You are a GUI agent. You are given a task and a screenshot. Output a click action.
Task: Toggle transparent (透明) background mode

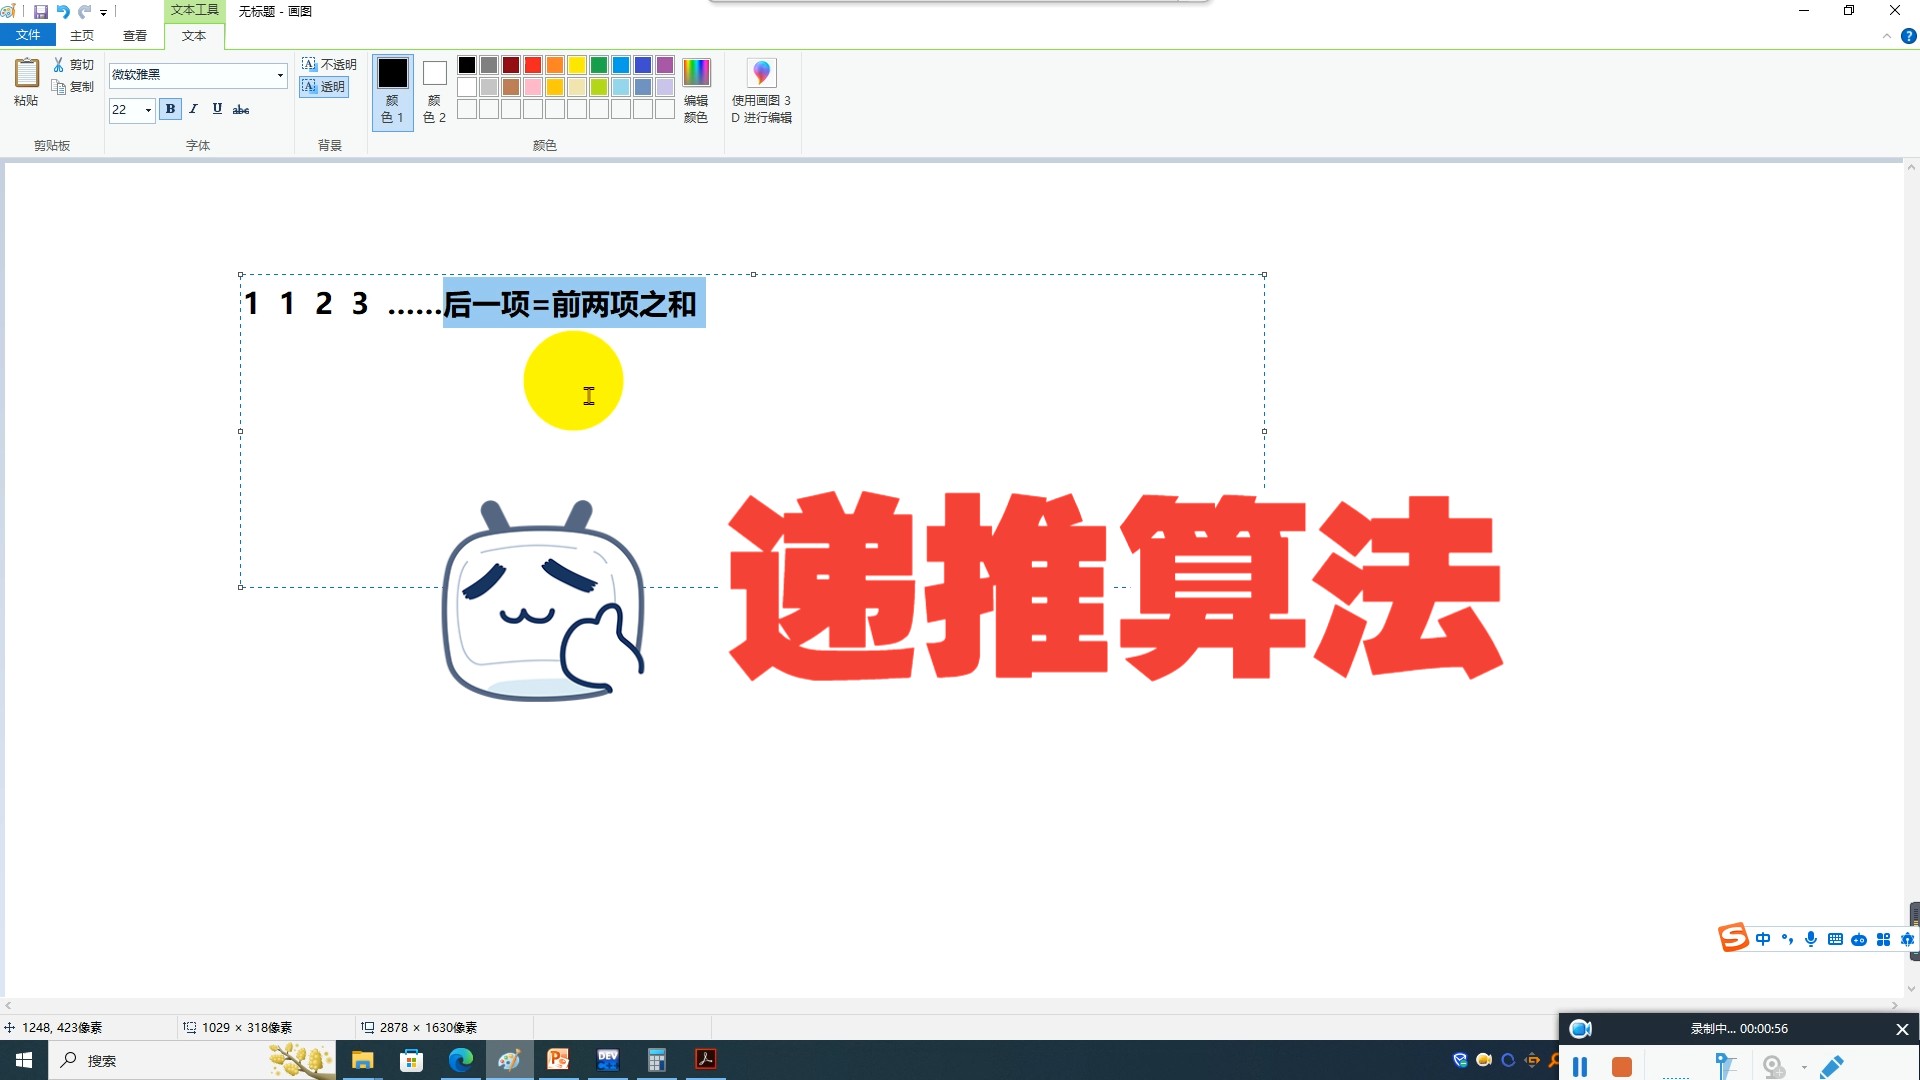pos(326,86)
